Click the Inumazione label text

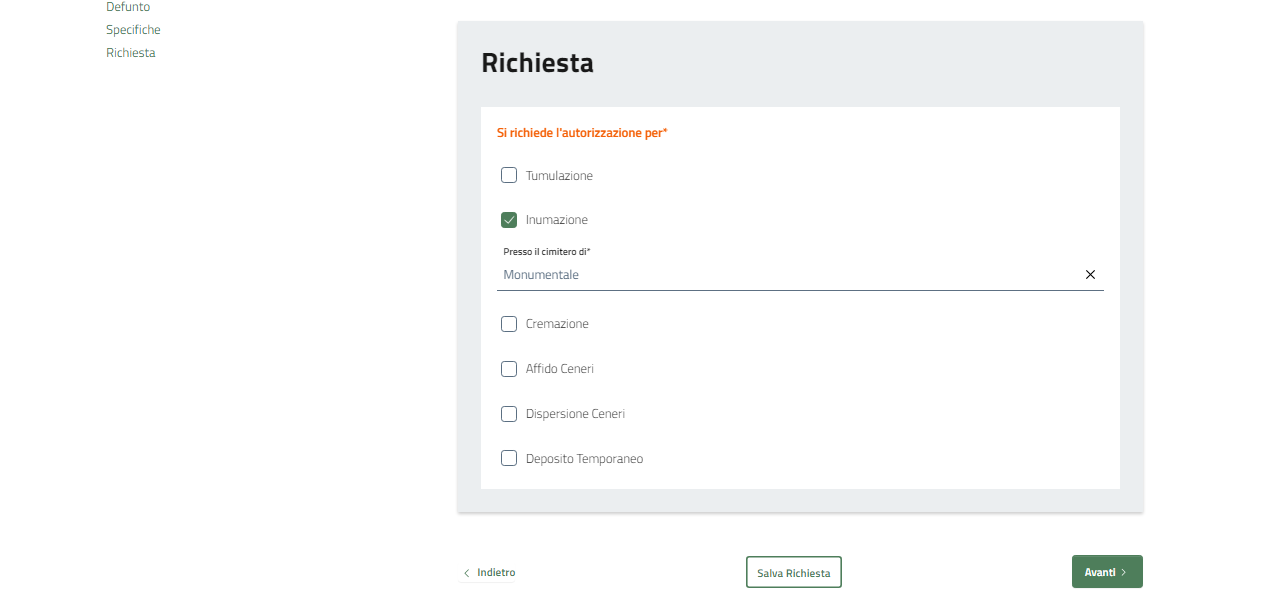(x=557, y=220)
